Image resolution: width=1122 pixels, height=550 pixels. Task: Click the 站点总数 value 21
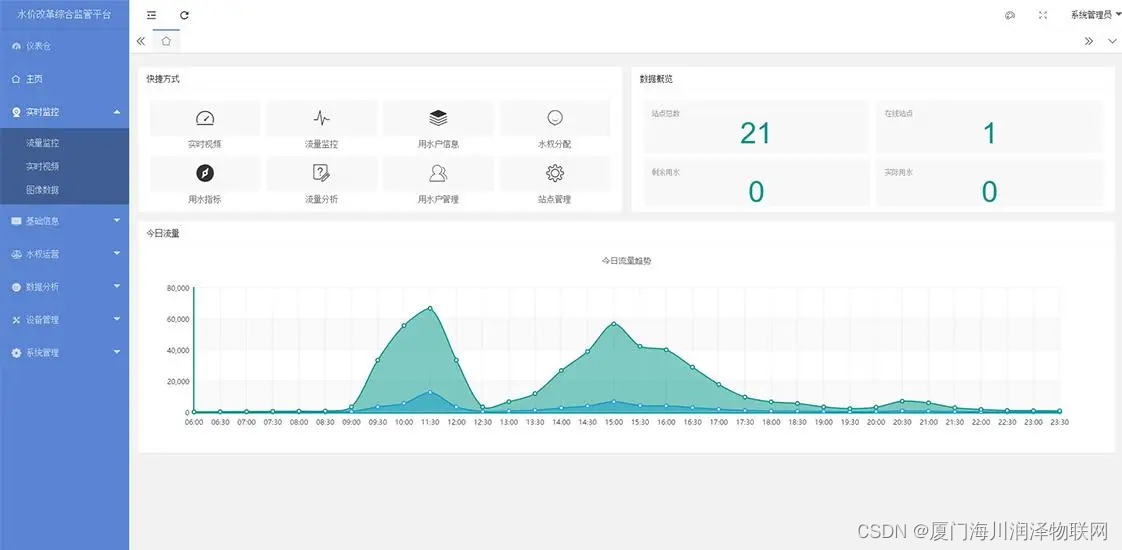coord(755,133)
